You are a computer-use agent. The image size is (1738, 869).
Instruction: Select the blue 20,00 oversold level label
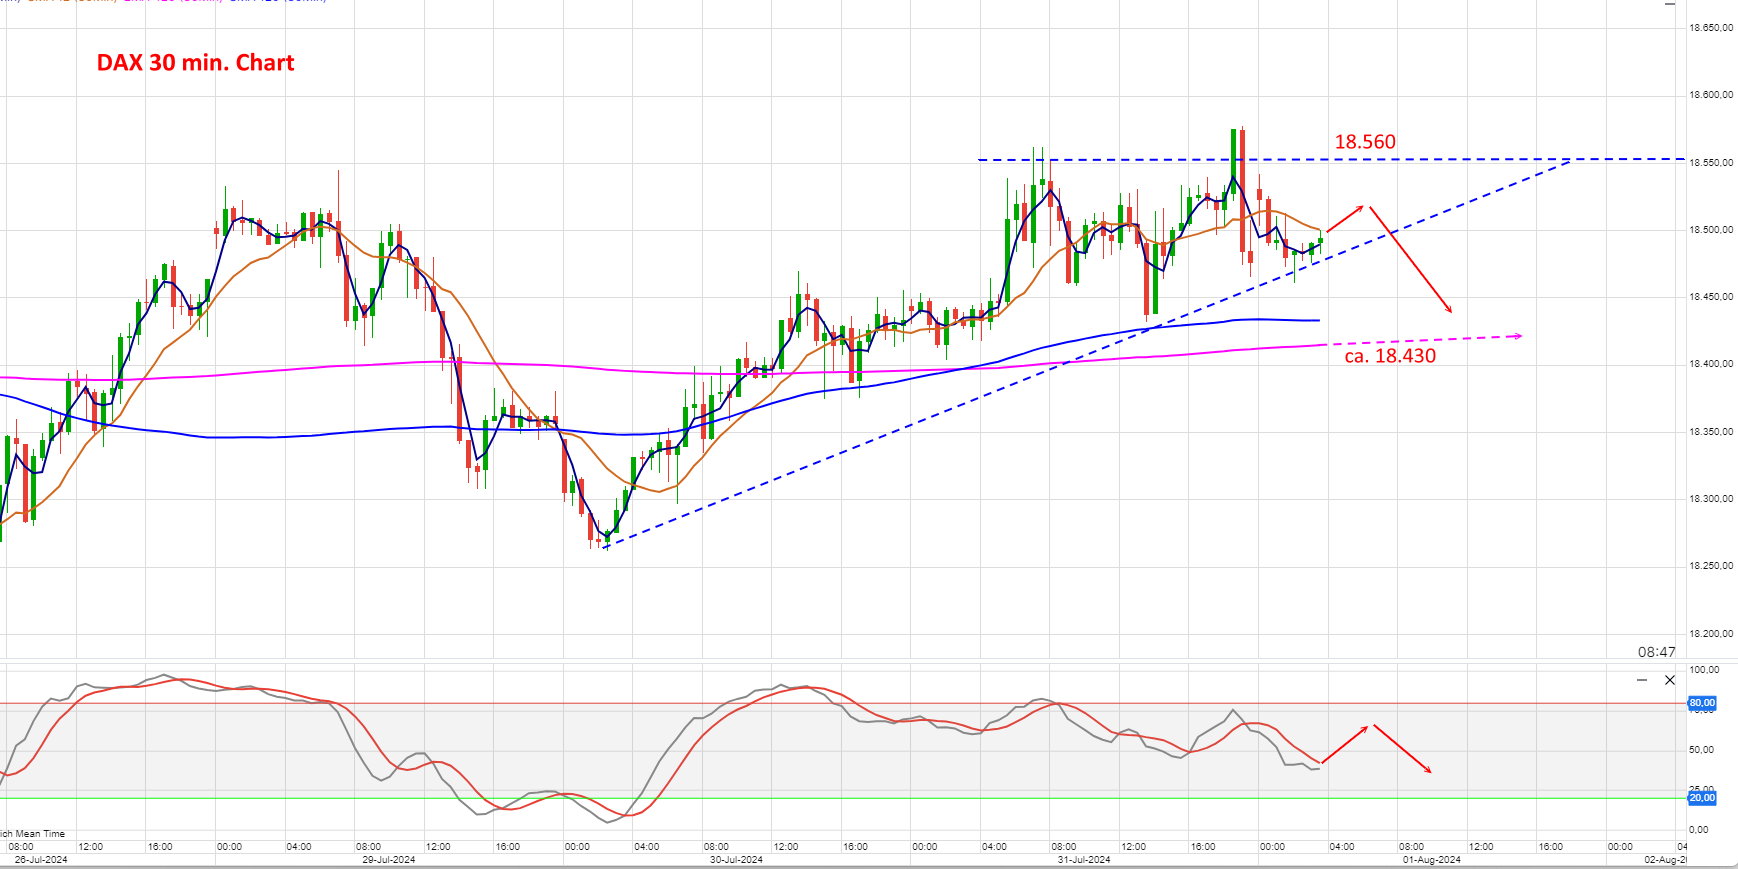point(1702,798)
